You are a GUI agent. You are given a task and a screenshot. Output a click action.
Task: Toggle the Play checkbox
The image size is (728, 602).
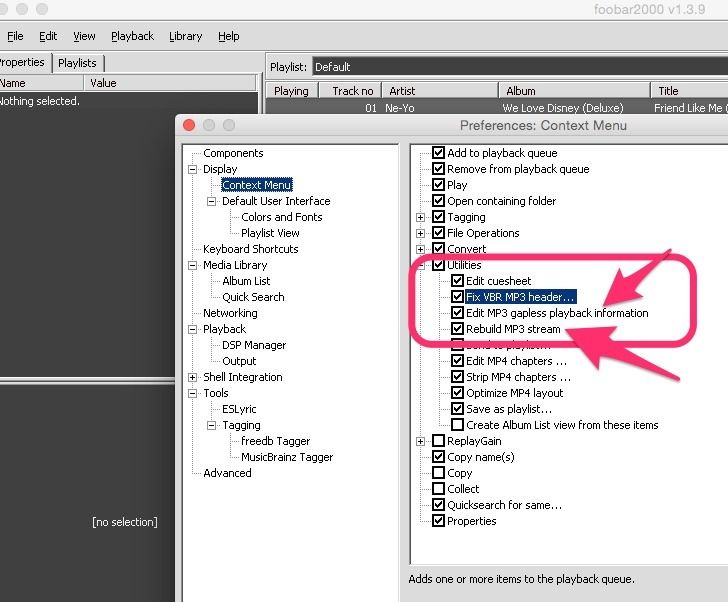pyautogui.click(x=438, y=185)
